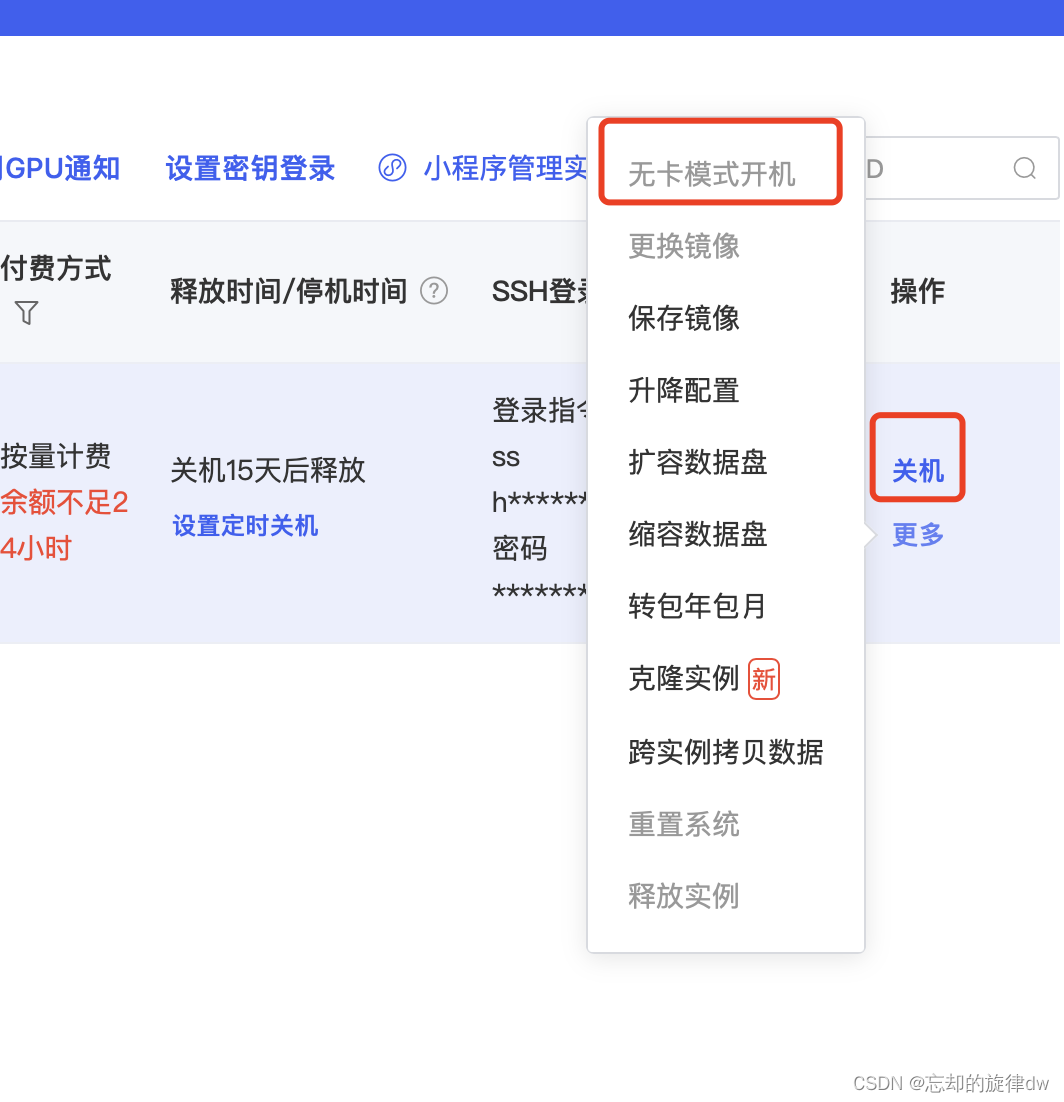
Task: Choose 升降配置 in the dropdown menu
Action: click(x=683, y=390)
